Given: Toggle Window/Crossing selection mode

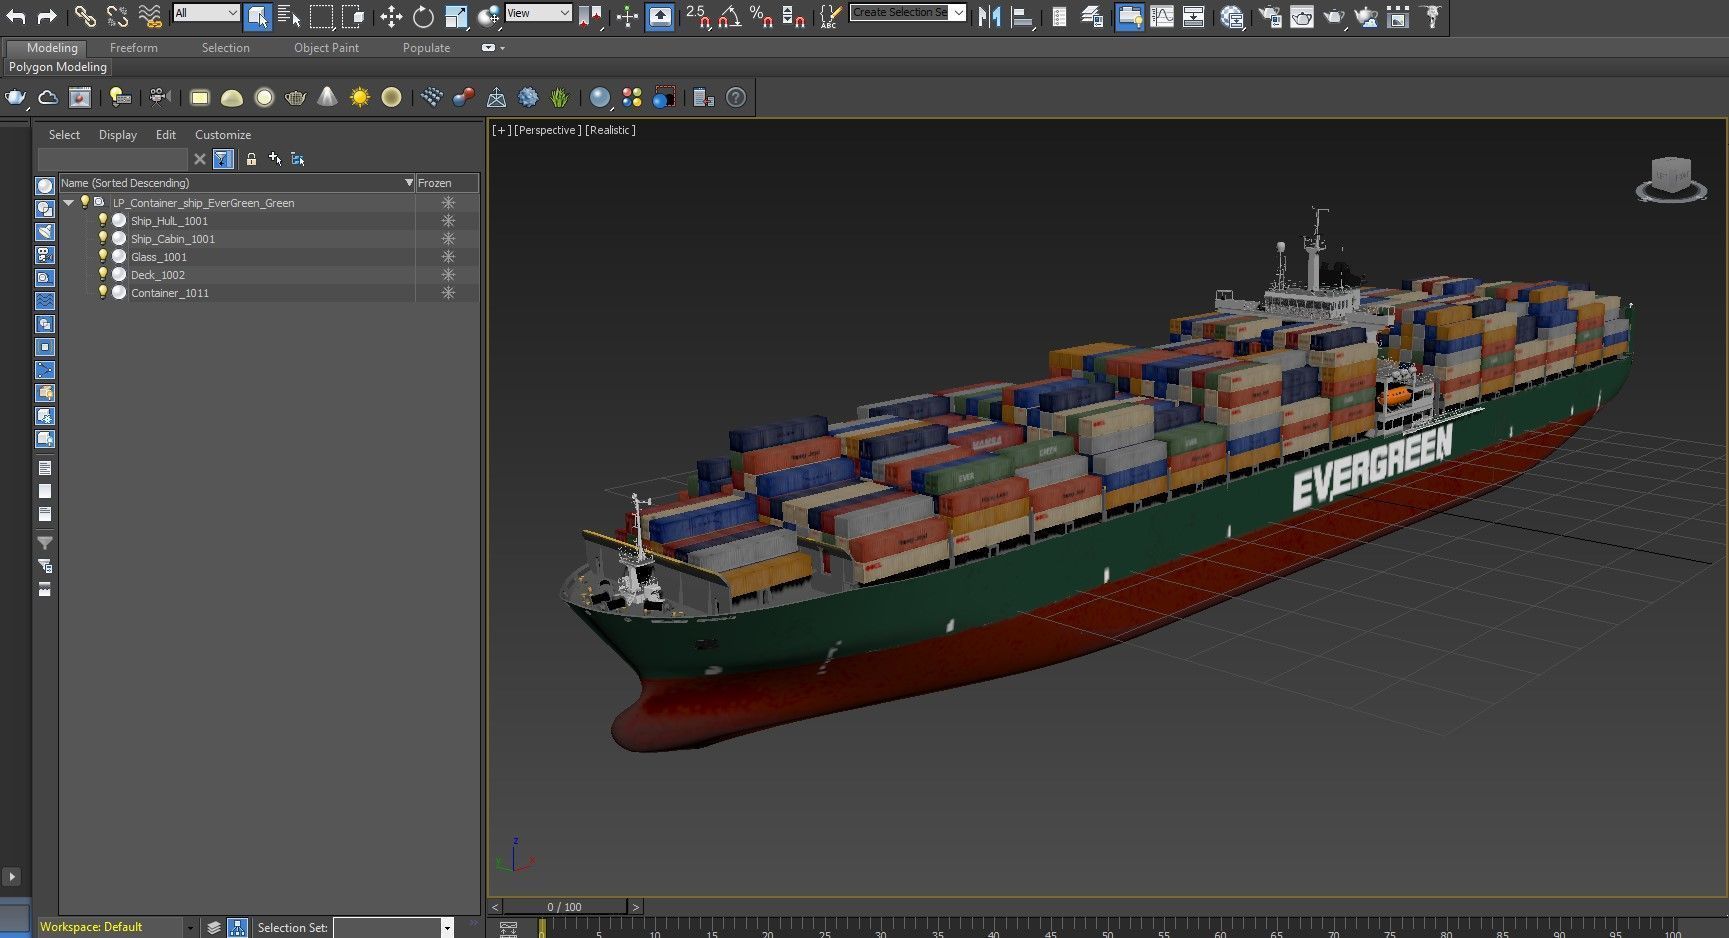Looking at the screenshot, I should tap(353, 16).
